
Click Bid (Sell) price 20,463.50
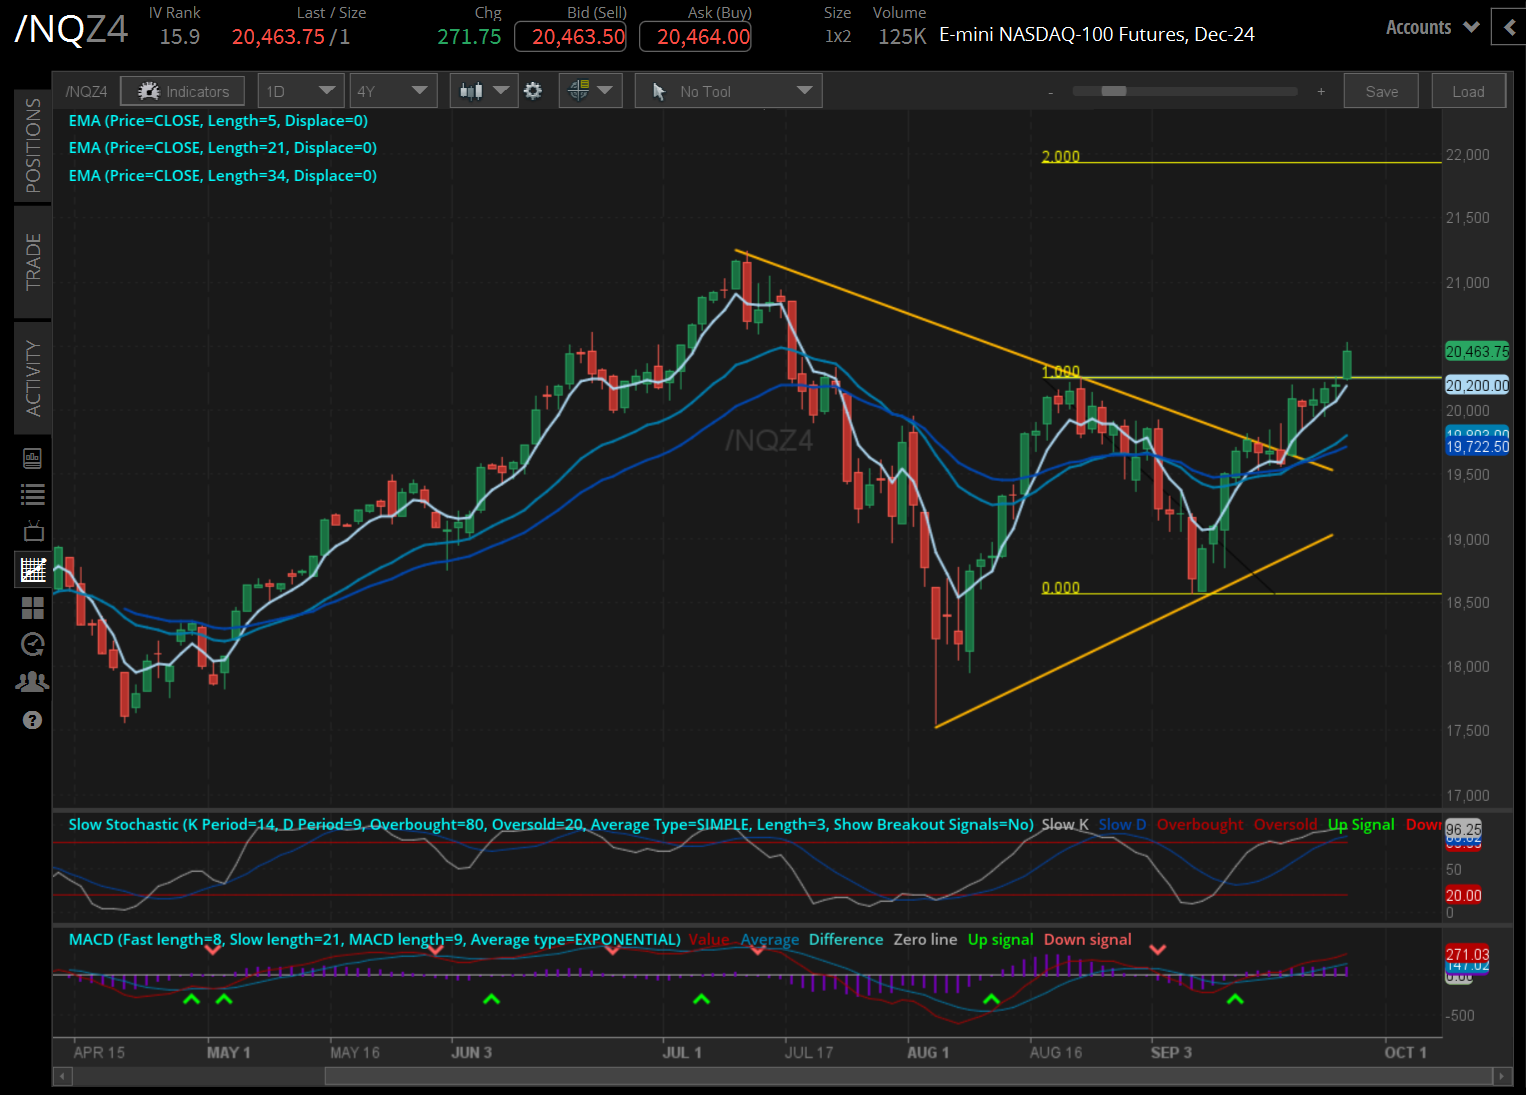(x=570, y=37)
